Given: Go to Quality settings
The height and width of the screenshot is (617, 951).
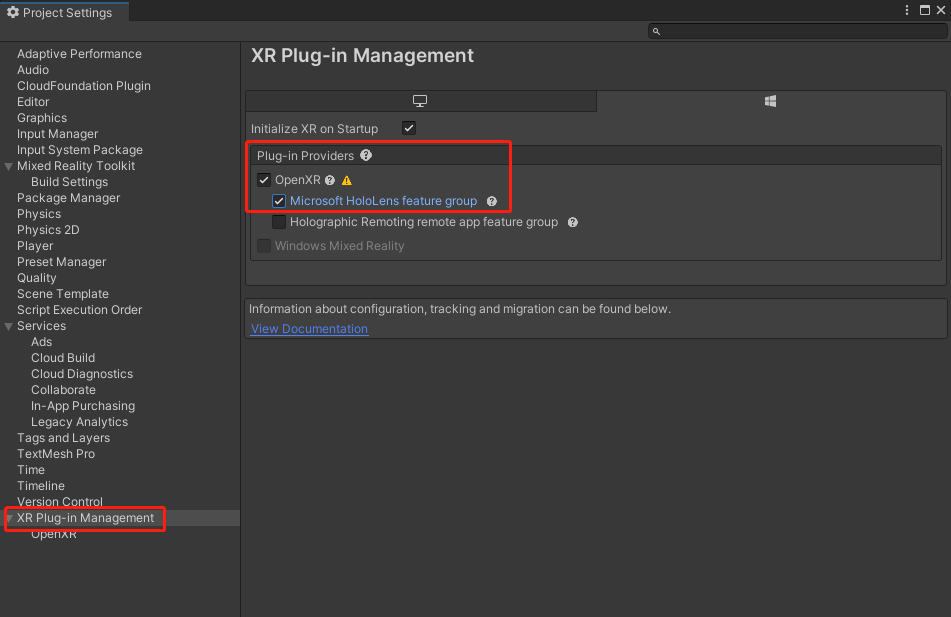Looking at the screenshot, I should click(36, 278).
